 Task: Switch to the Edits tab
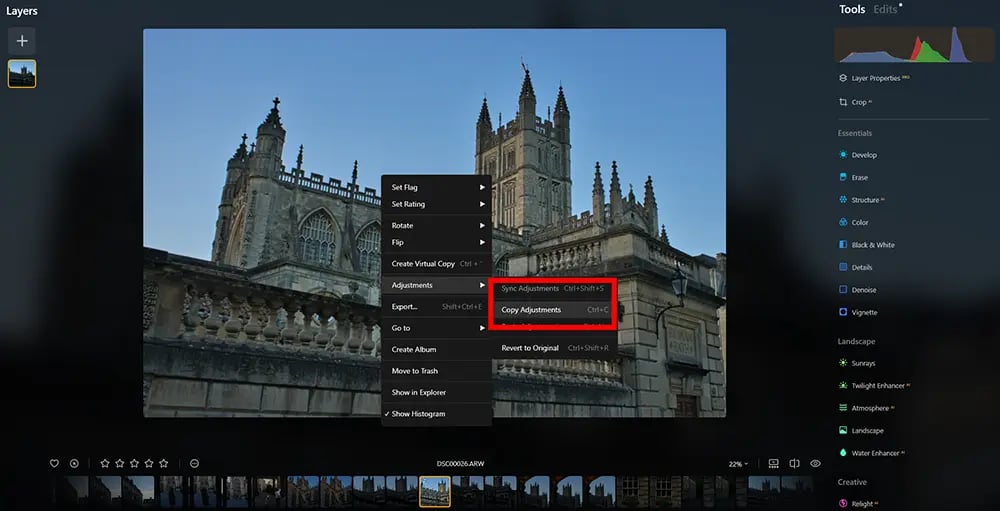[885, 9]
